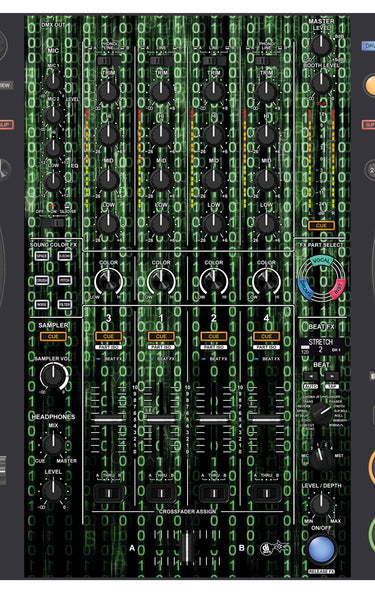Image resolution: width=375 pixels, height=596 pixels.
Task: Click the BEAT right arrow button
Action: coord(332,376)
